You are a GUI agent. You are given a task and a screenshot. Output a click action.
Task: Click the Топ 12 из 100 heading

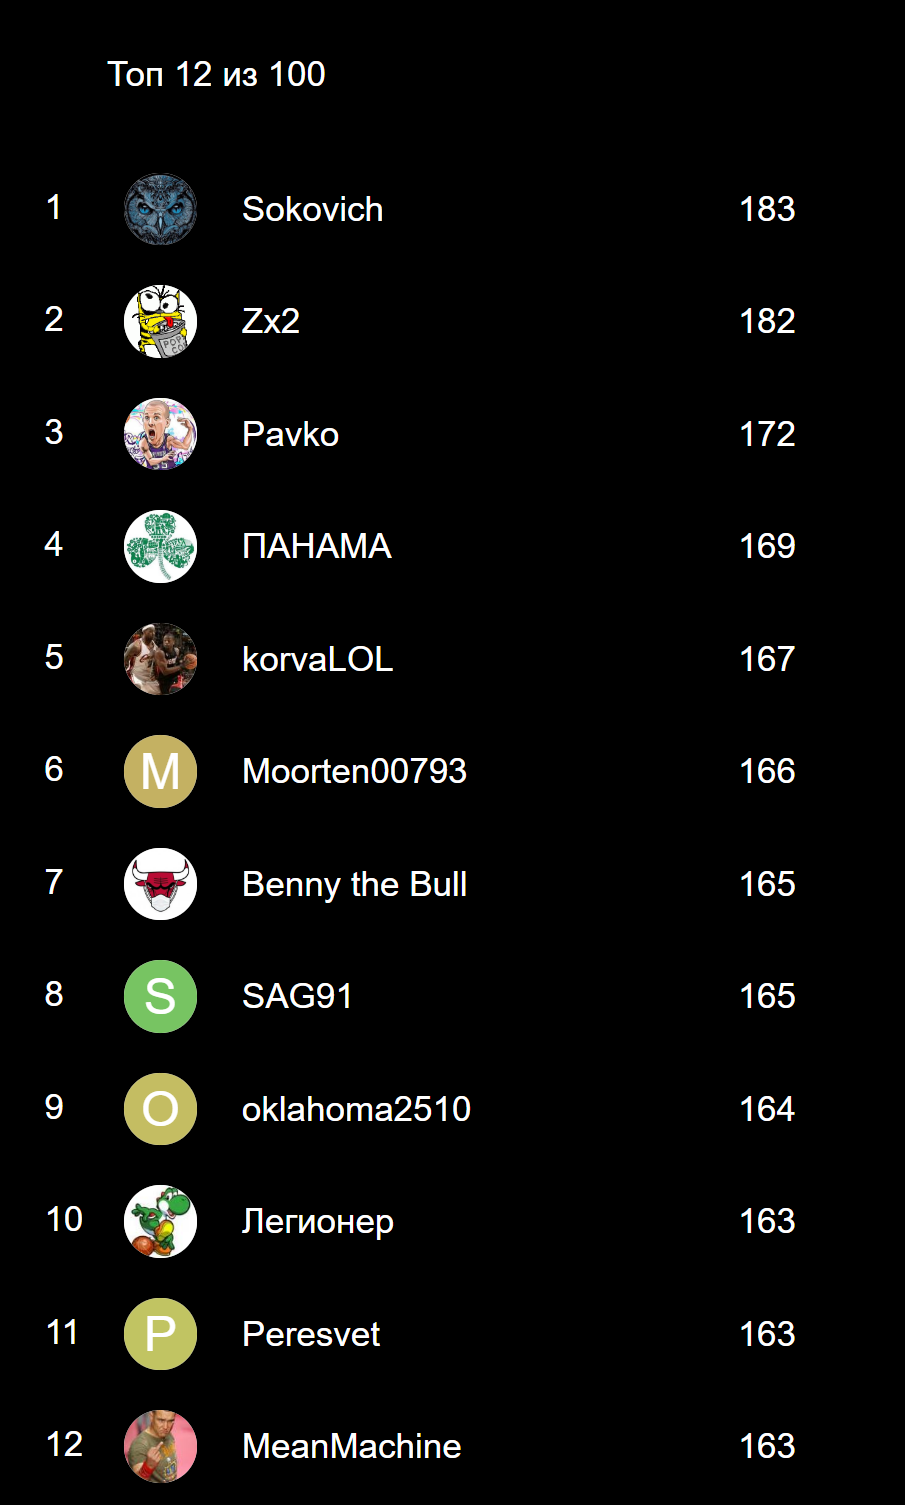coord(216,74)
